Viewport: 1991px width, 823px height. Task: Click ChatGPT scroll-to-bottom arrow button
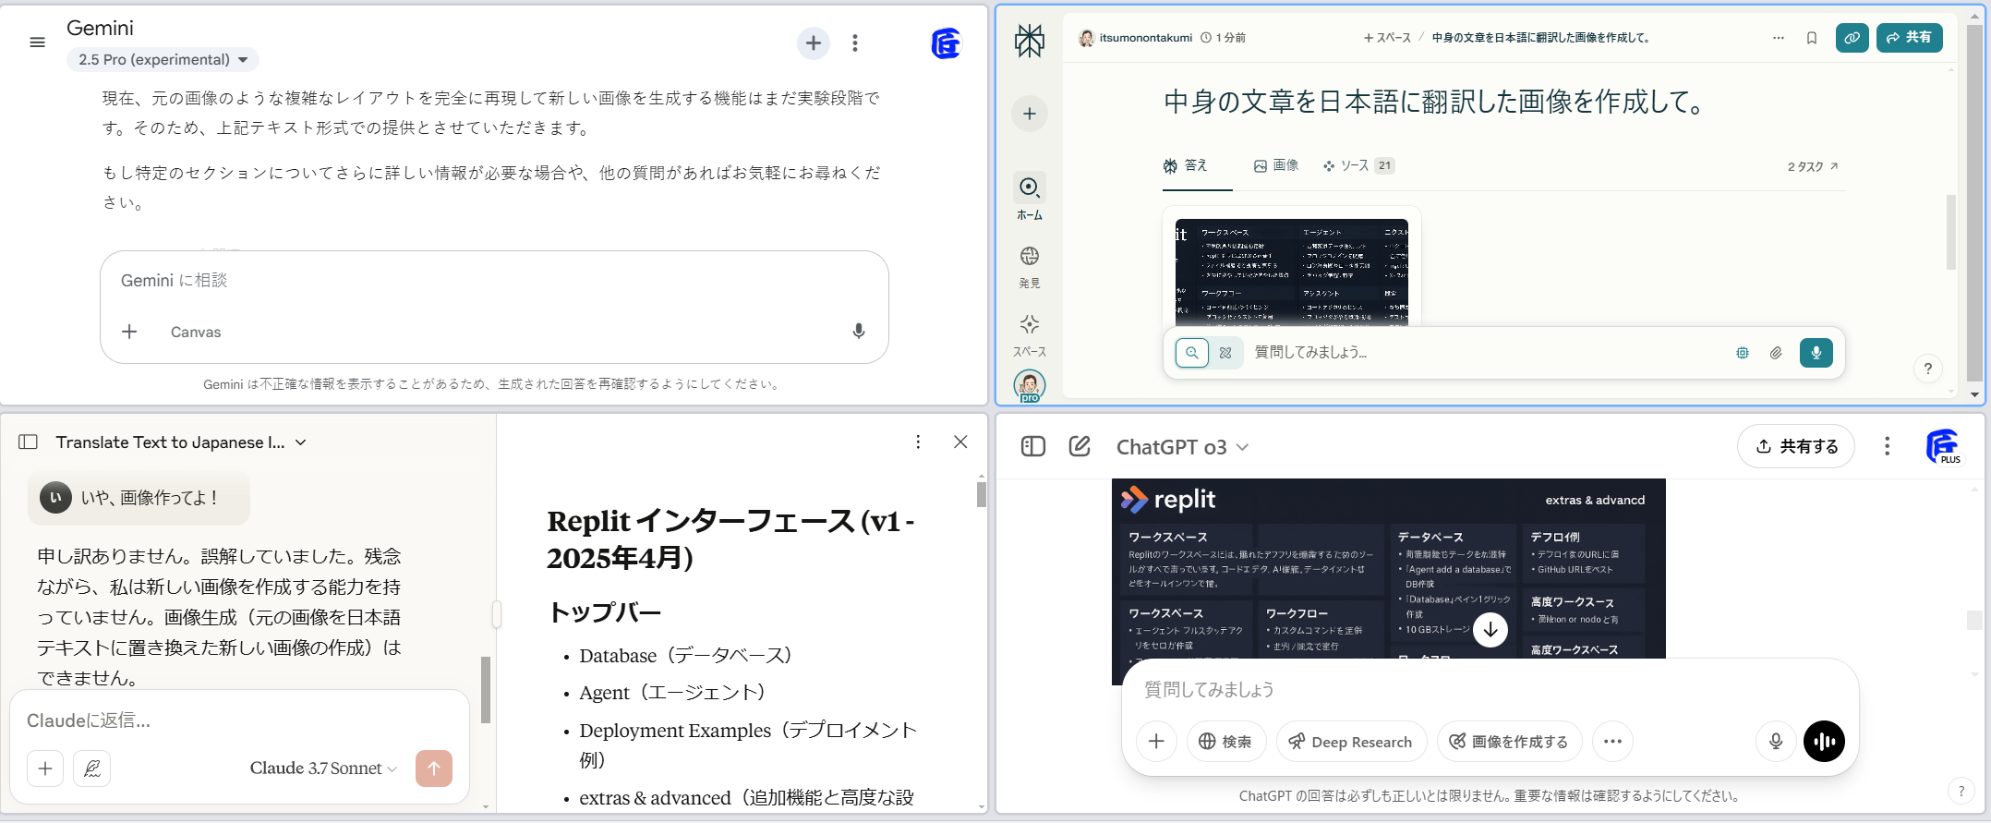[x=1490, y=629]
